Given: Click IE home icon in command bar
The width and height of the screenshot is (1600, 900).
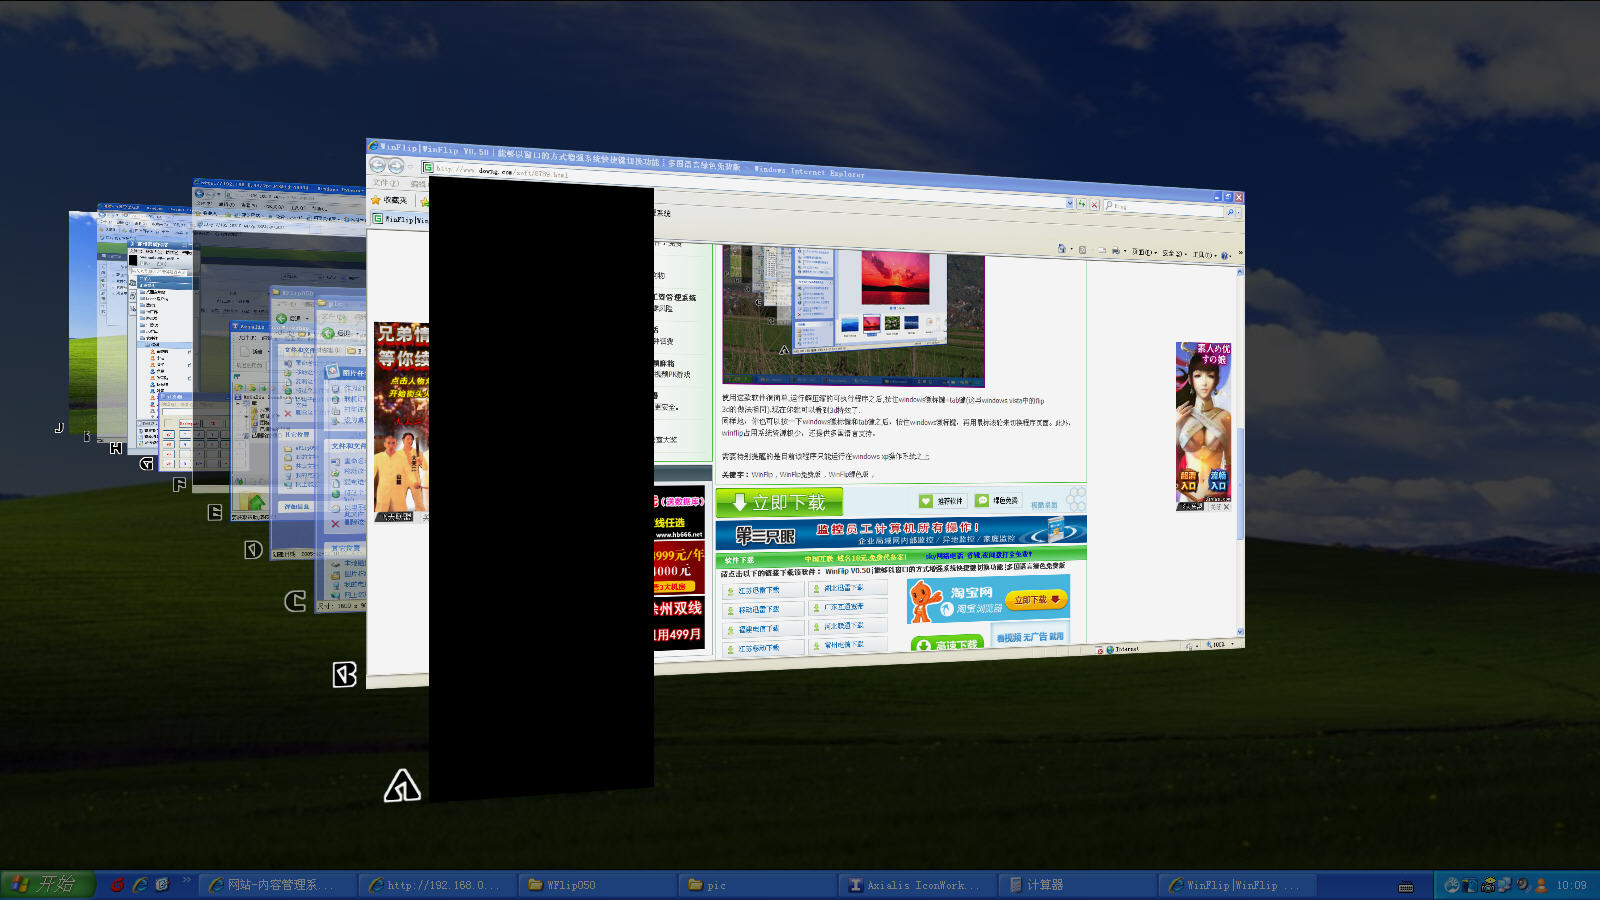Looking at the screenshot, I should [x=1062, y=248].
